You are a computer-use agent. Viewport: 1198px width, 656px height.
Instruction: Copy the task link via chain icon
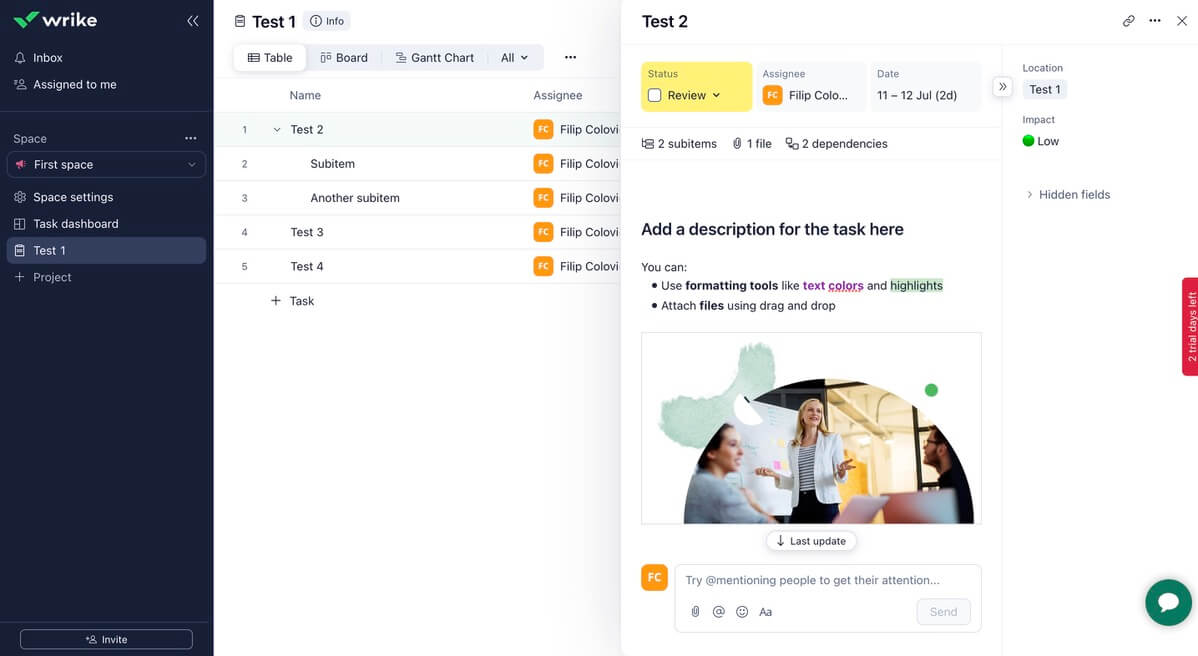pyautogui.click(x=1128, y=21)
